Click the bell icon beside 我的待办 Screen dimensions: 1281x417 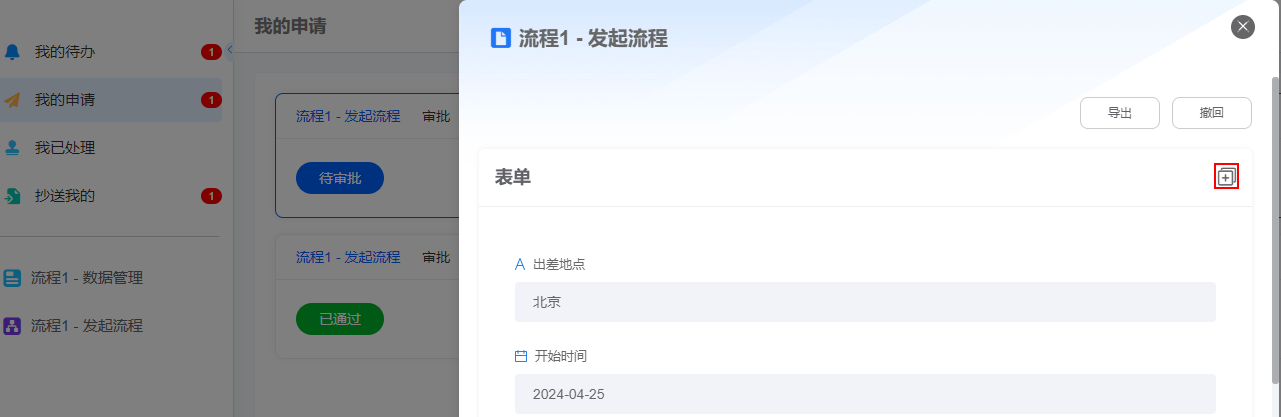(12, 51)
